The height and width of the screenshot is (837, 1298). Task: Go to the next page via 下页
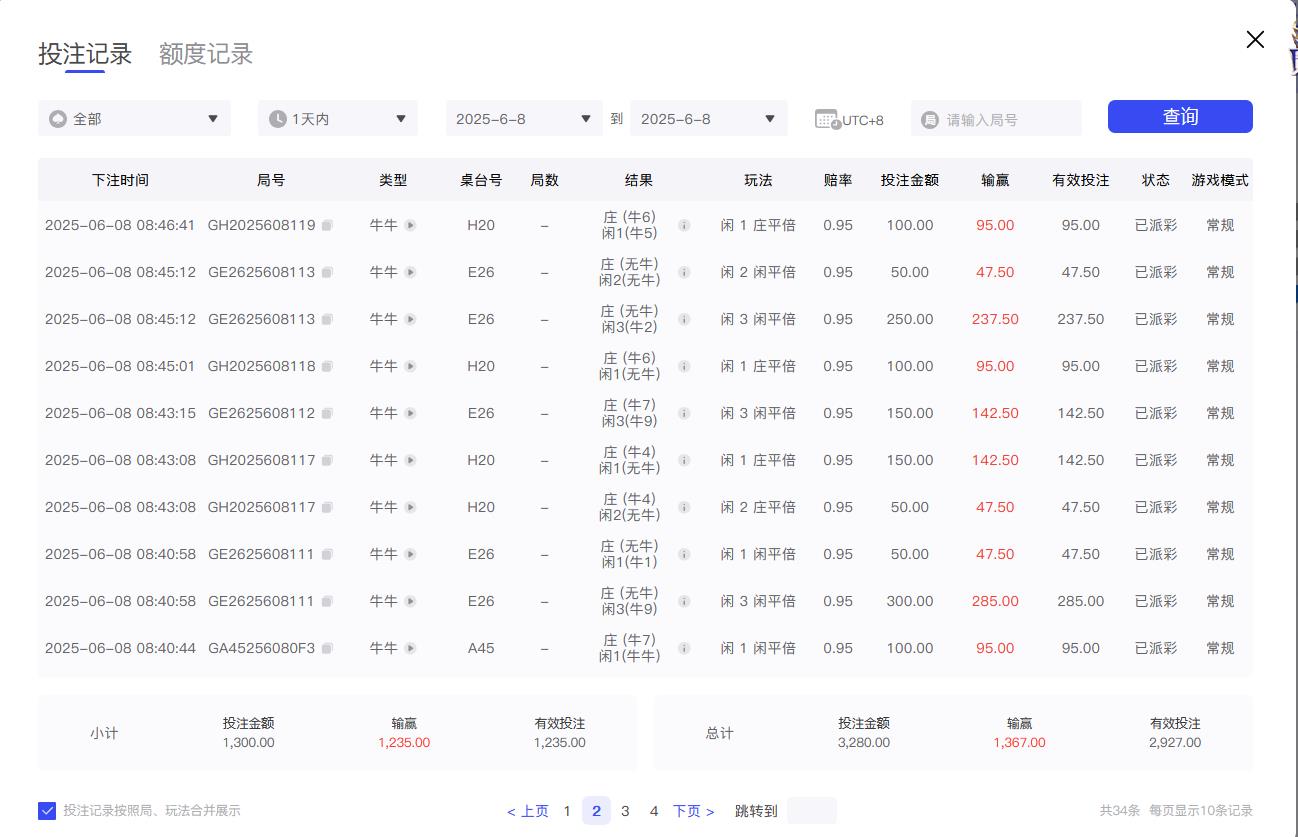point(692,811)
